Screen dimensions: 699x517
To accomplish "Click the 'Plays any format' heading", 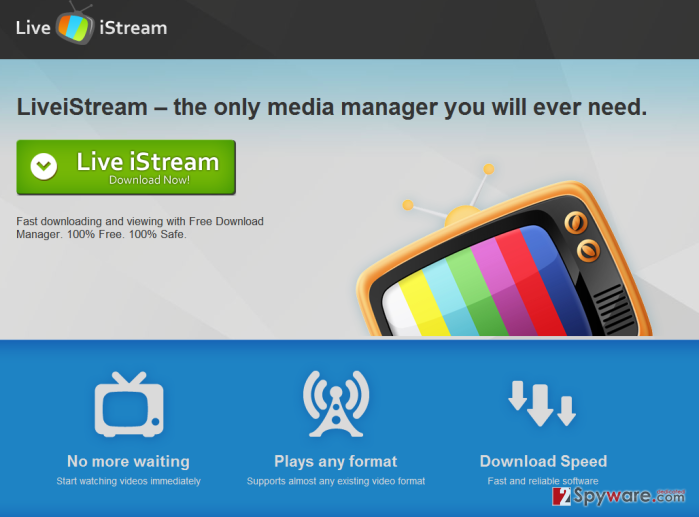I will click(336, 461).
